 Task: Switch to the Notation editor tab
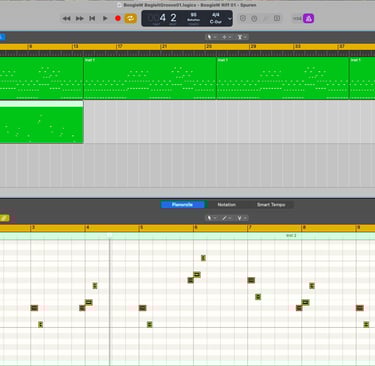pos(227,205)
